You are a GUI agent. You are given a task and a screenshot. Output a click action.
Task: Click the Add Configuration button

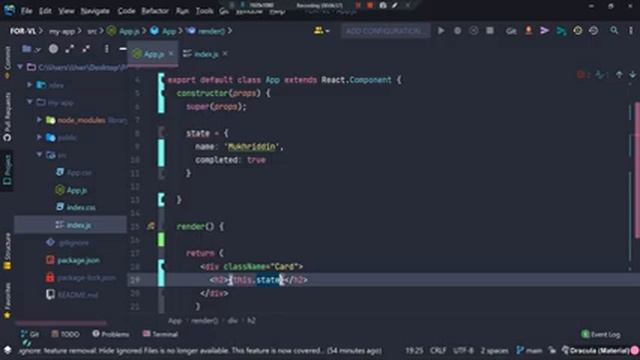[x=385, y=31]
